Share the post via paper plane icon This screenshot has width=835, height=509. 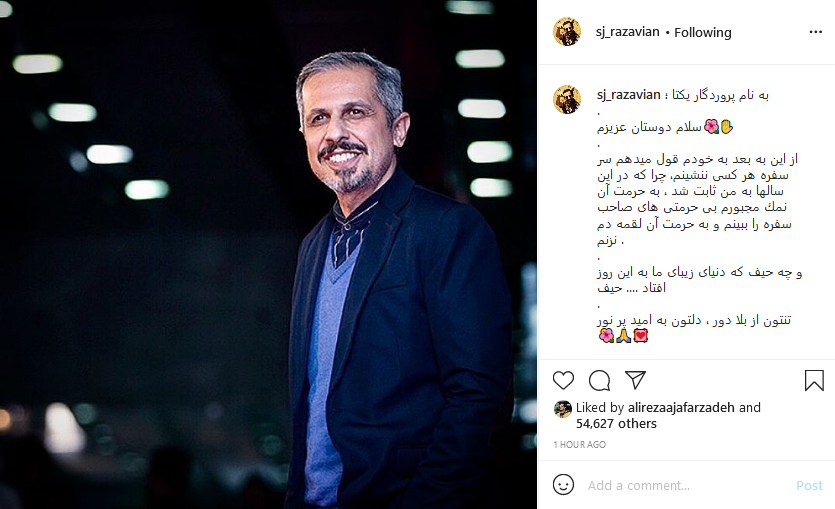(x=635, y=380)
